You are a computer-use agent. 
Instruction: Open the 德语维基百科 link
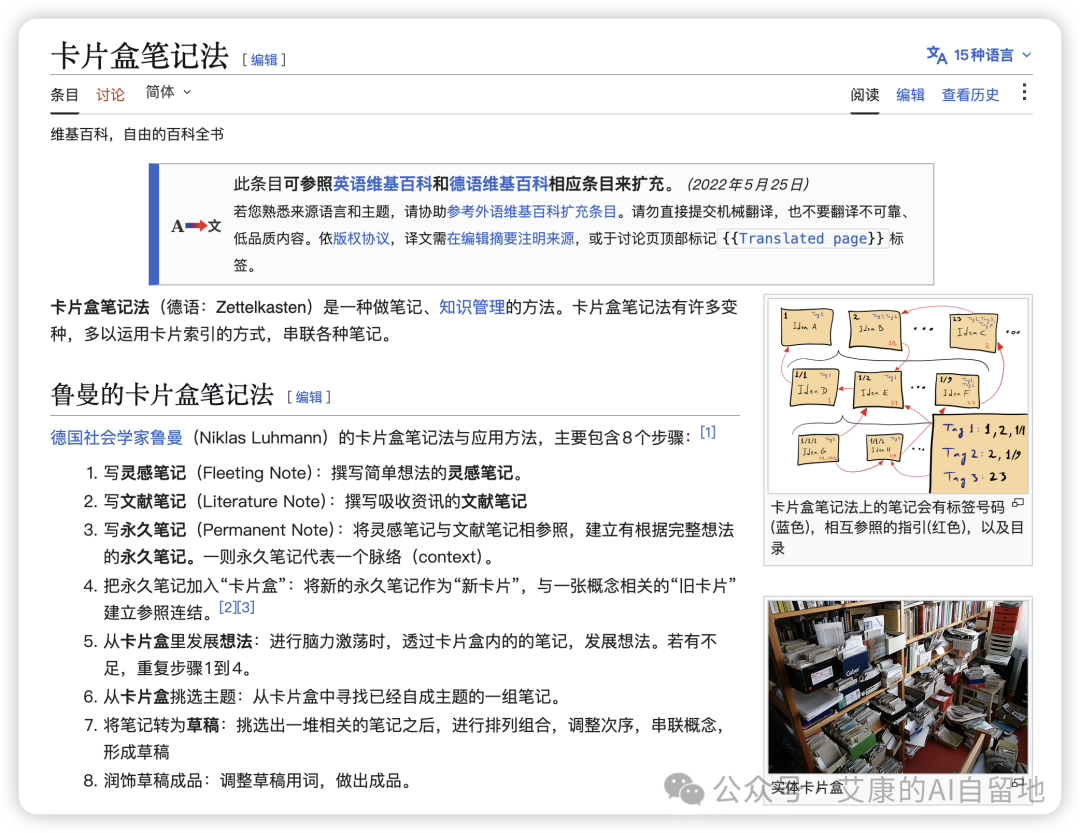click(499, 184)
